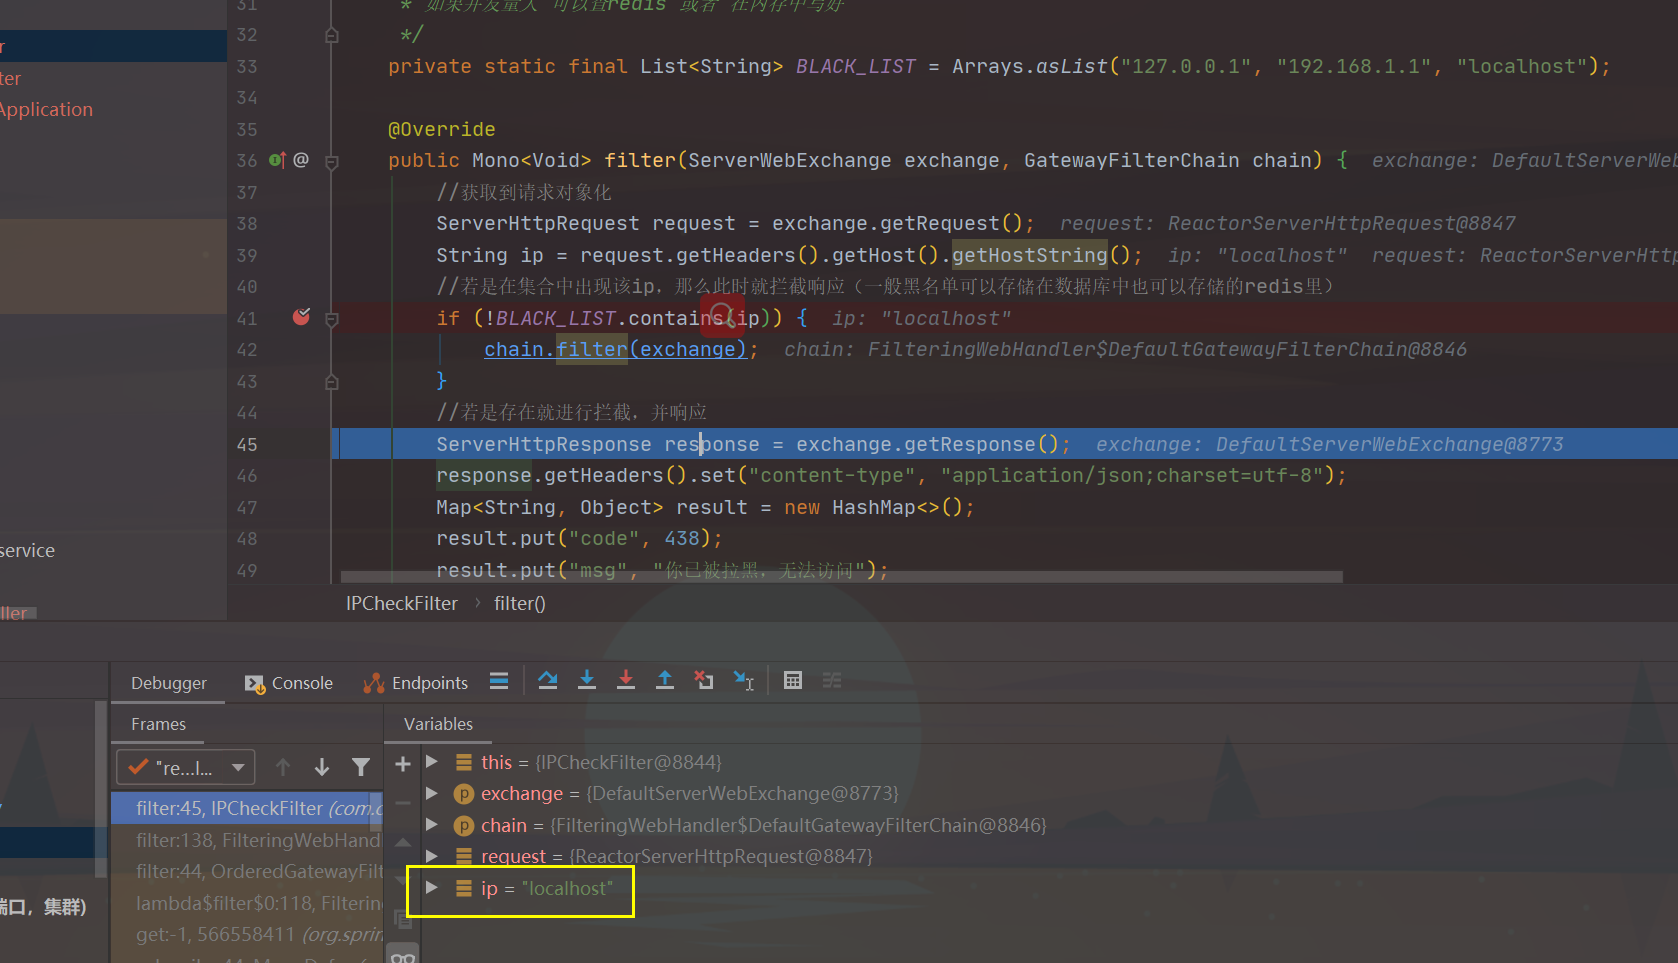Click the "localhost" value of ip variable
The image size is (1678, 963).
click(567, 888)
